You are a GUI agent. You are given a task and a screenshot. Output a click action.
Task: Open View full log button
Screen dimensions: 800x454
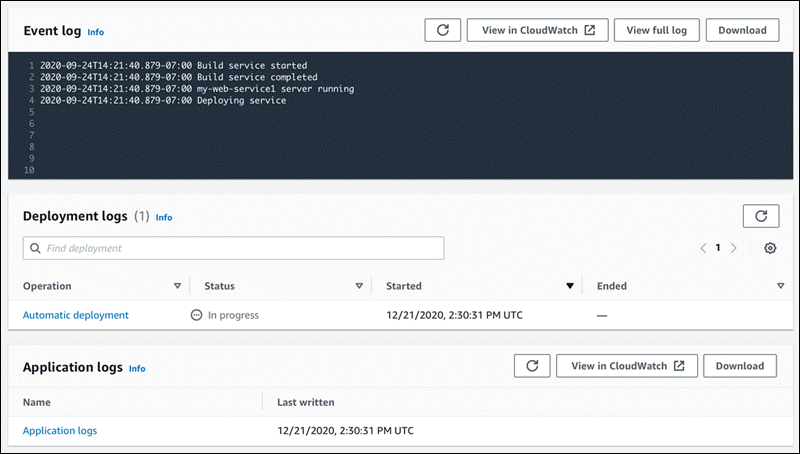point(656,30)
